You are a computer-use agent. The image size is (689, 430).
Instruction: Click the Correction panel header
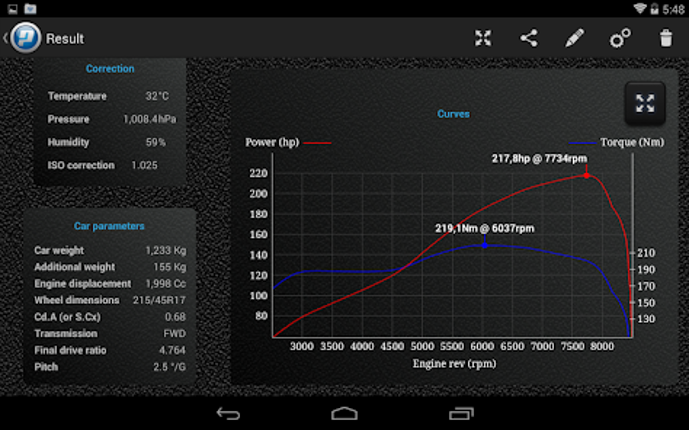[x=110, y=69]
